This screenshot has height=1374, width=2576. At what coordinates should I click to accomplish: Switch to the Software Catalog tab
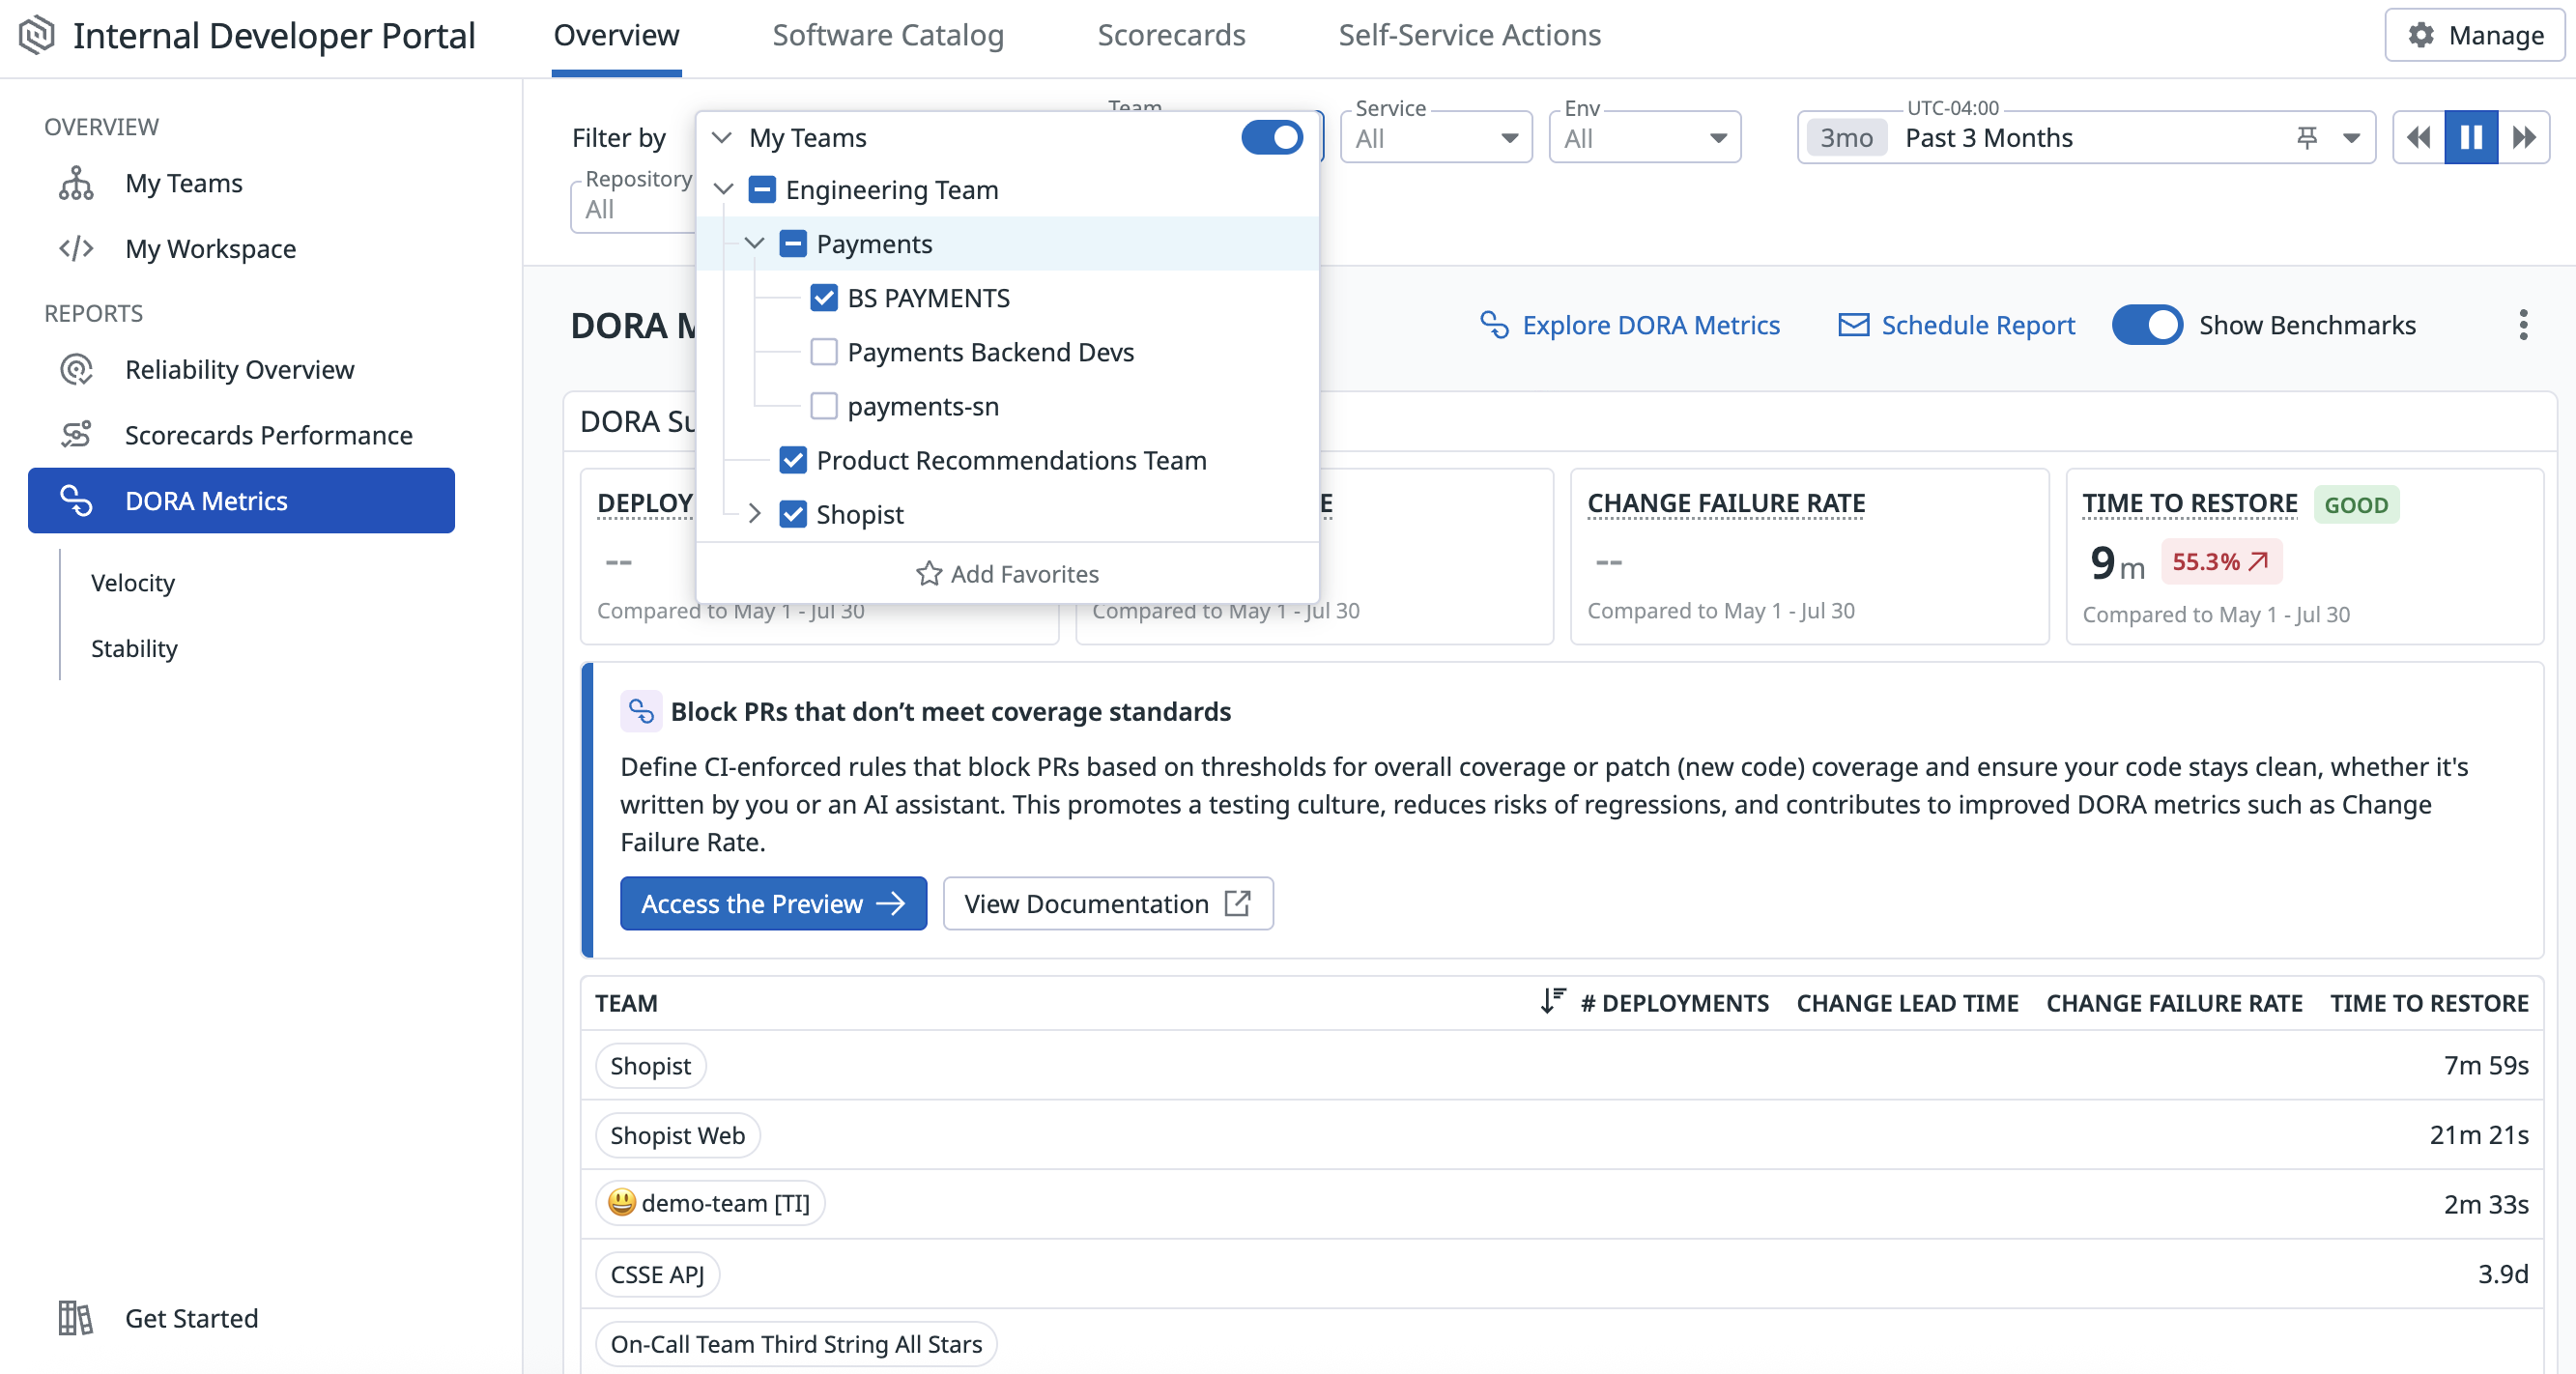tap(887, 35)
